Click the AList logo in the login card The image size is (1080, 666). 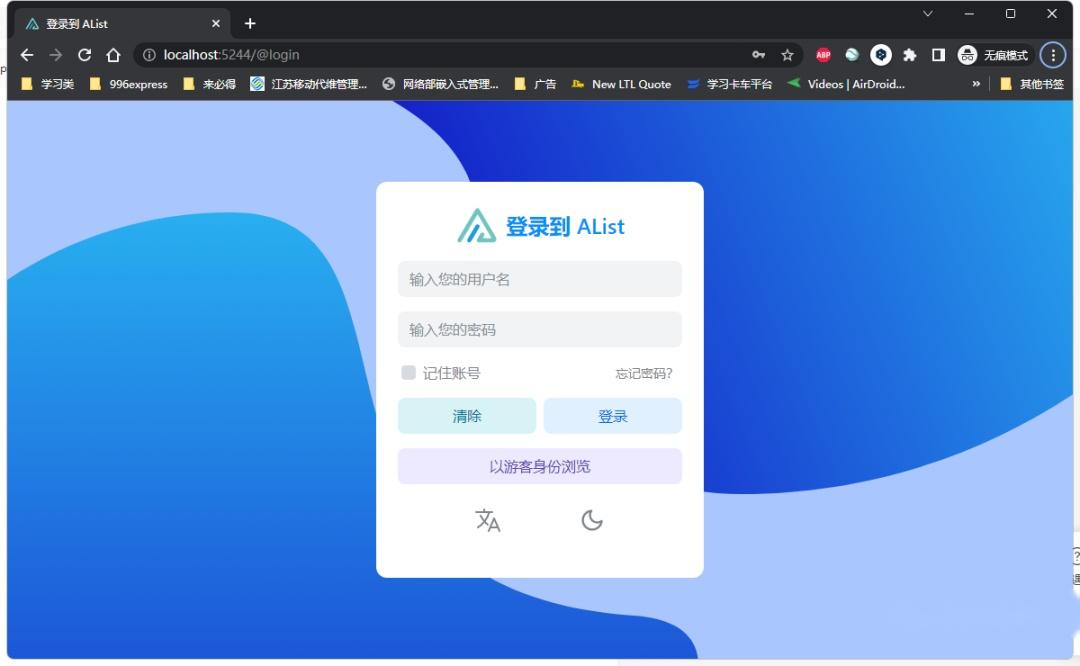click(x=477, y=226)
